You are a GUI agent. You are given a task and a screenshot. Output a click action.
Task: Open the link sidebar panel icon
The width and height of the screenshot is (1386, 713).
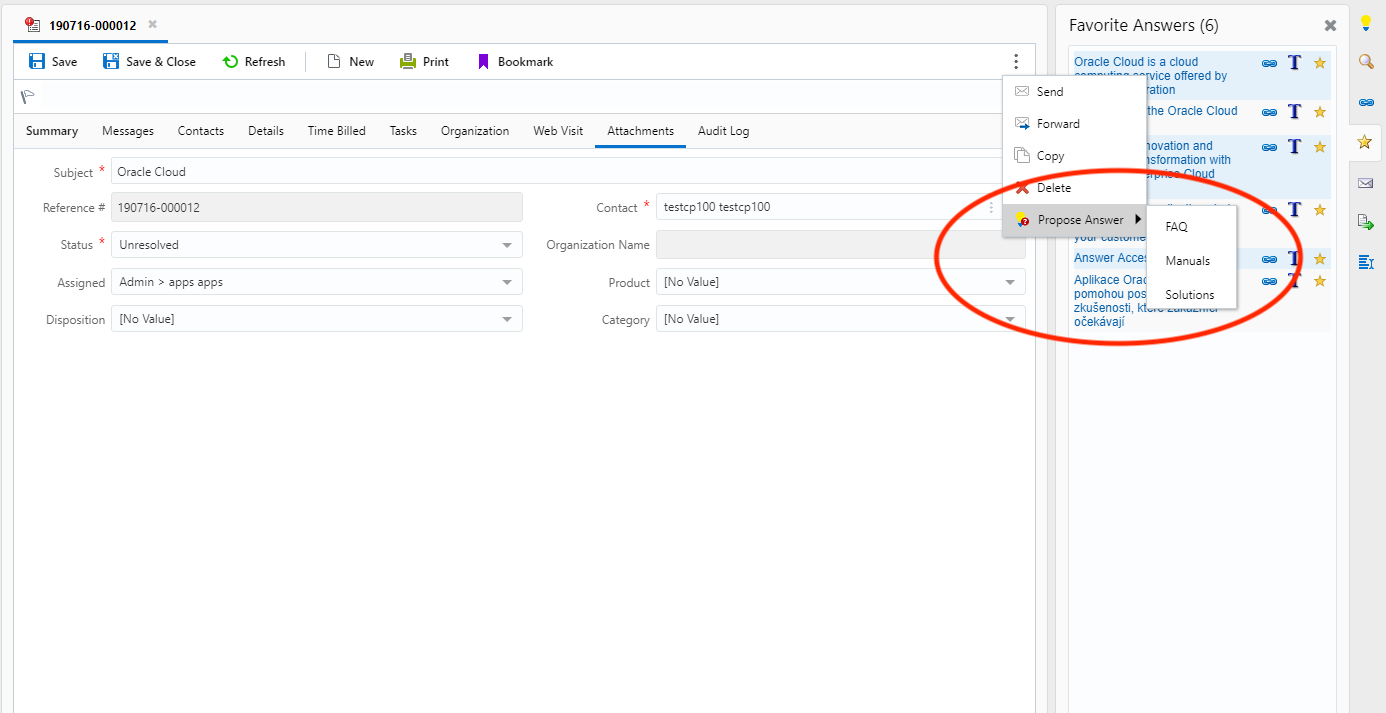pos(1365,102)
